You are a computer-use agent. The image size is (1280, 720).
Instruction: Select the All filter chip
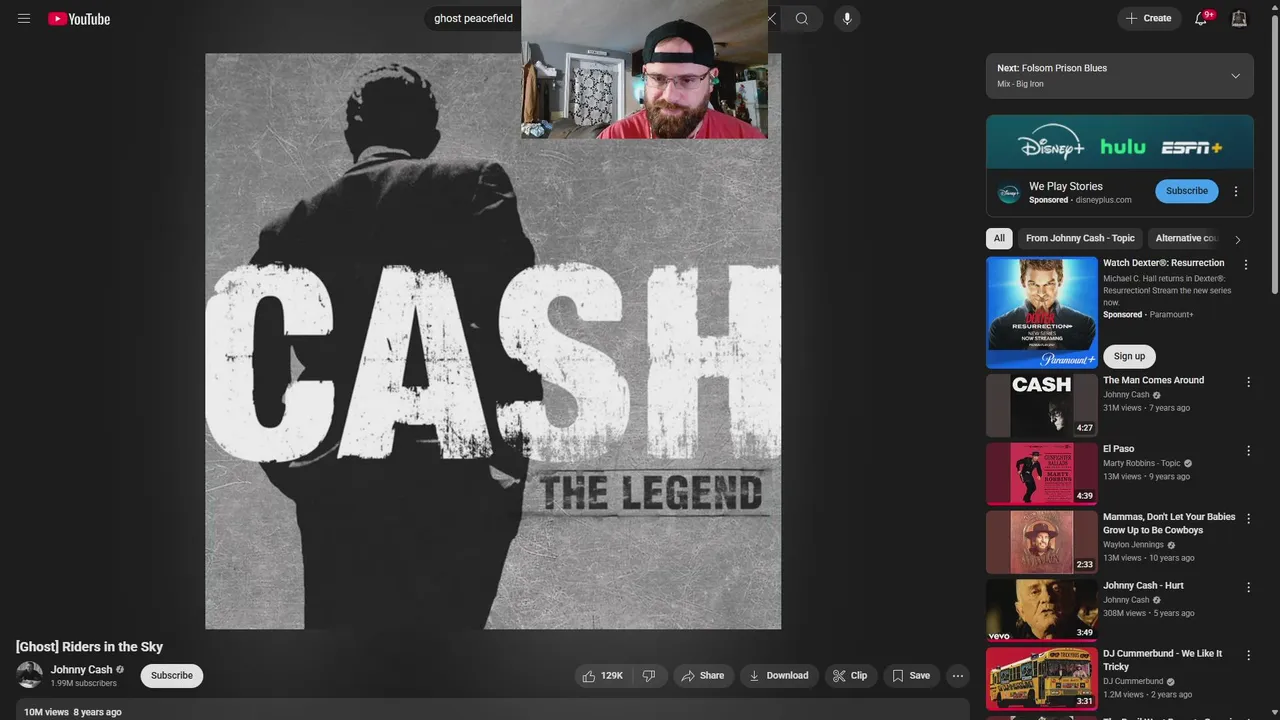point(999,238)
